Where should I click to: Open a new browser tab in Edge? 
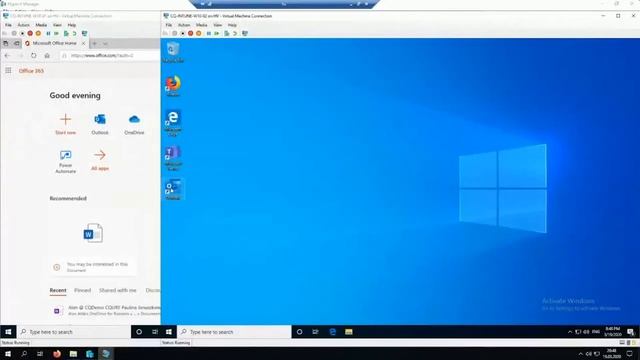[94, 43]
